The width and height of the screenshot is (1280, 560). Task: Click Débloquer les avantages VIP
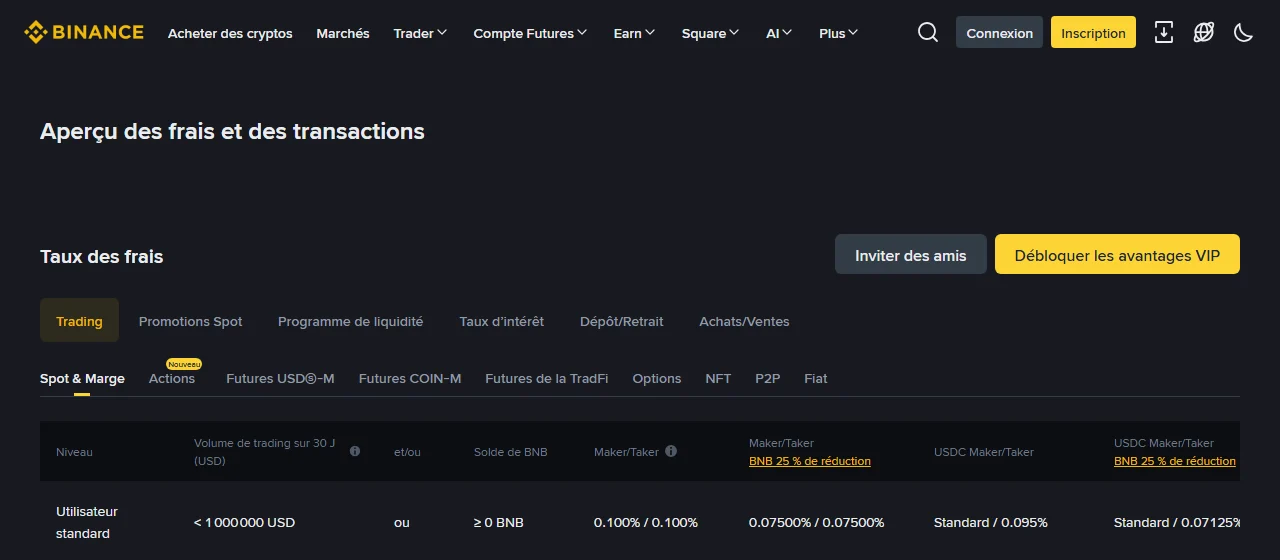1117,254
